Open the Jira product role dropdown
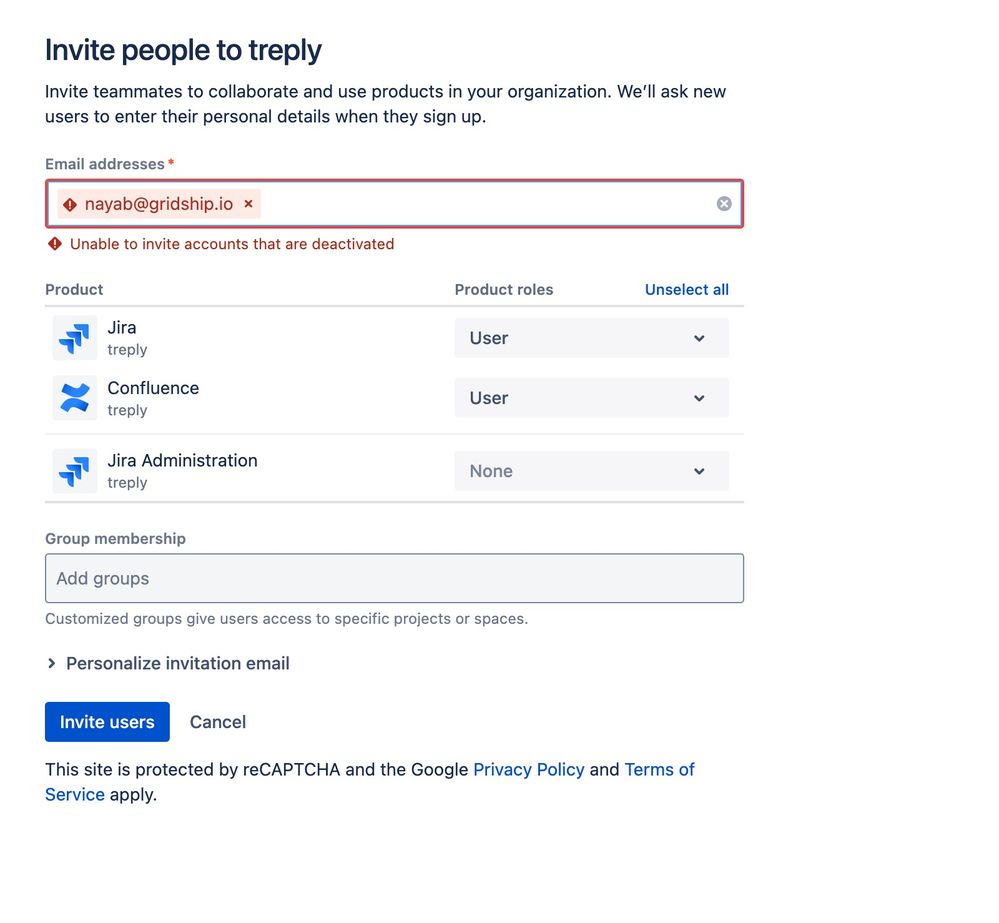Screen dimensions: 999x923 point(591,338)
